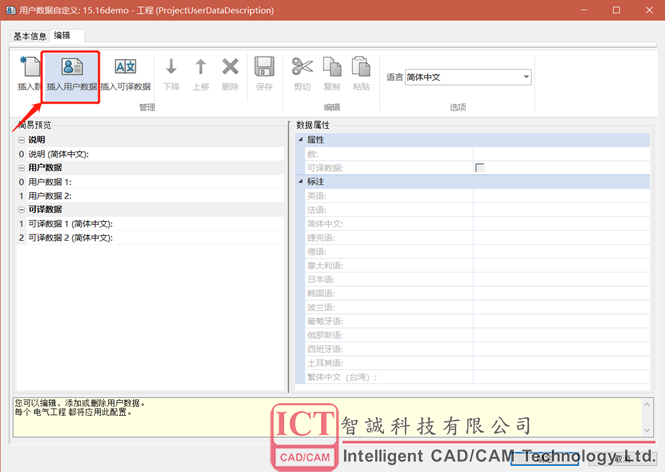
Task: Select the 编辑 tab
Action: pyautogui.click(x=62, y=36)
